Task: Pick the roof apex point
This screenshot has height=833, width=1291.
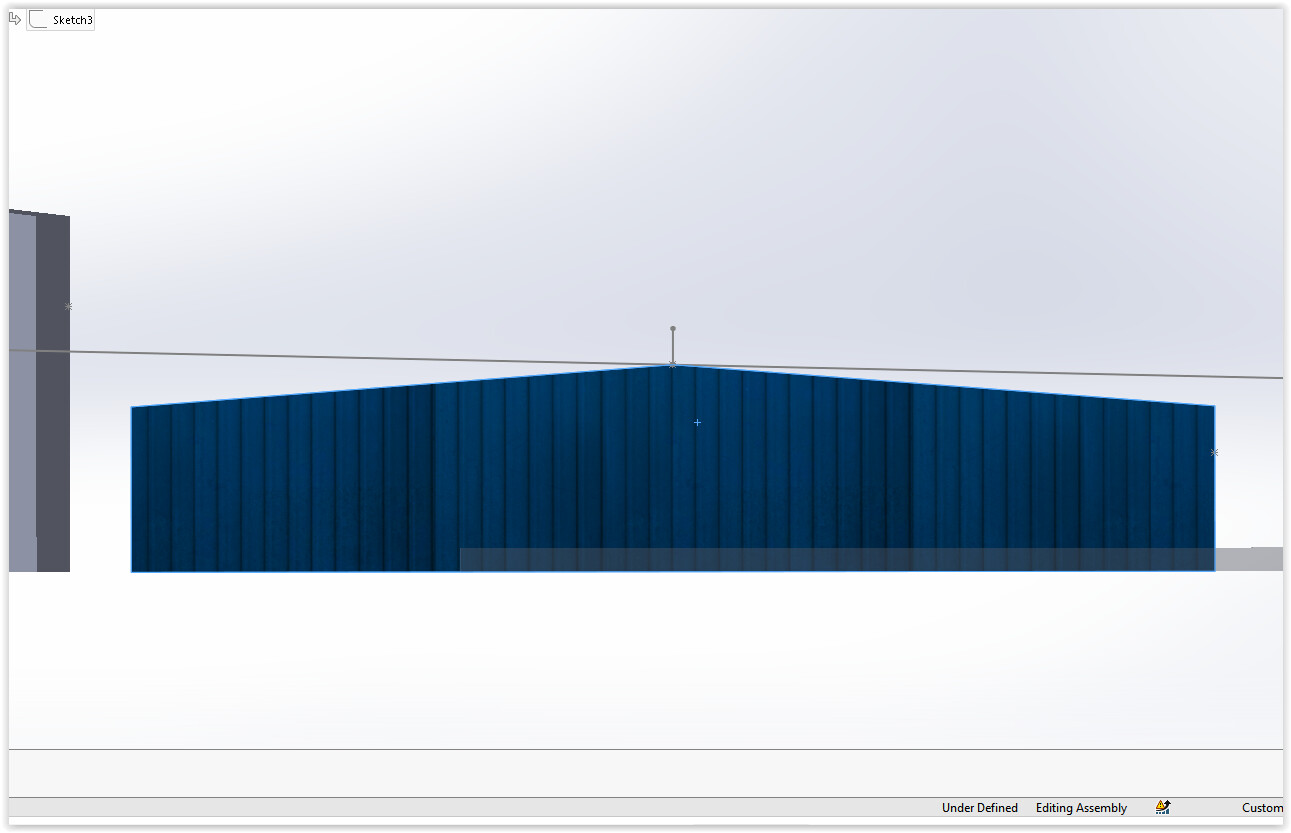Action: (672, 365)
